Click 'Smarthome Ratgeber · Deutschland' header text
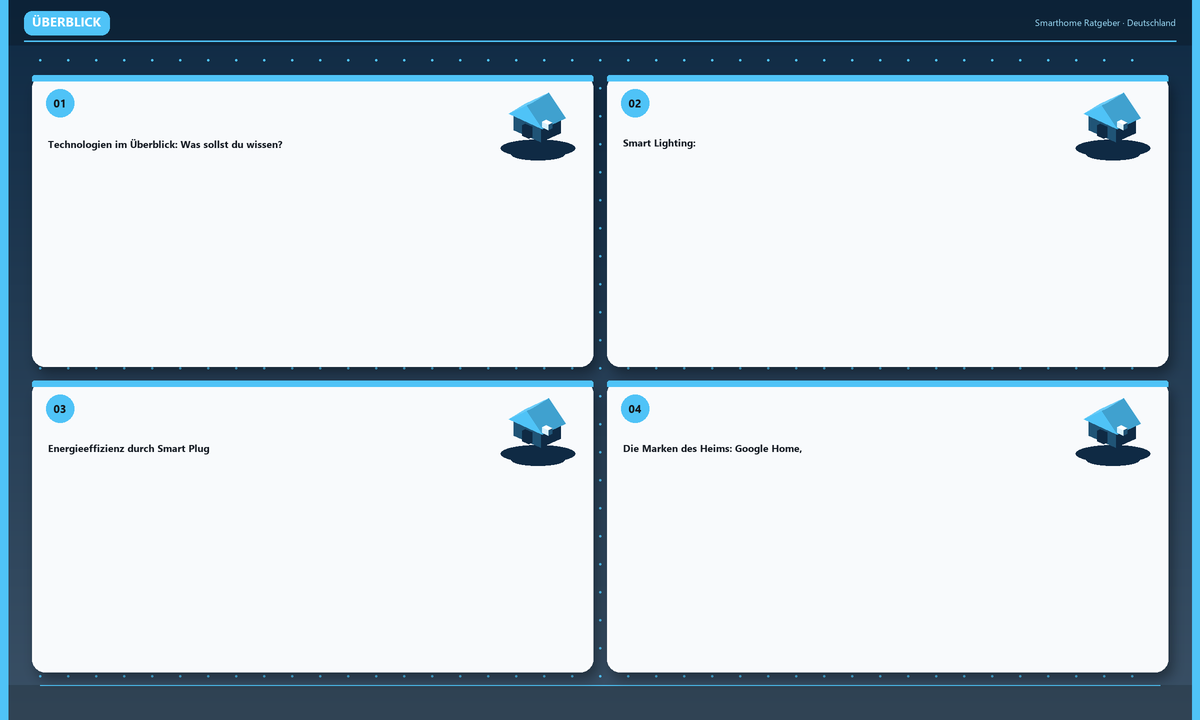This screenshot has width=1200, height=720. tap(1105, 23)
